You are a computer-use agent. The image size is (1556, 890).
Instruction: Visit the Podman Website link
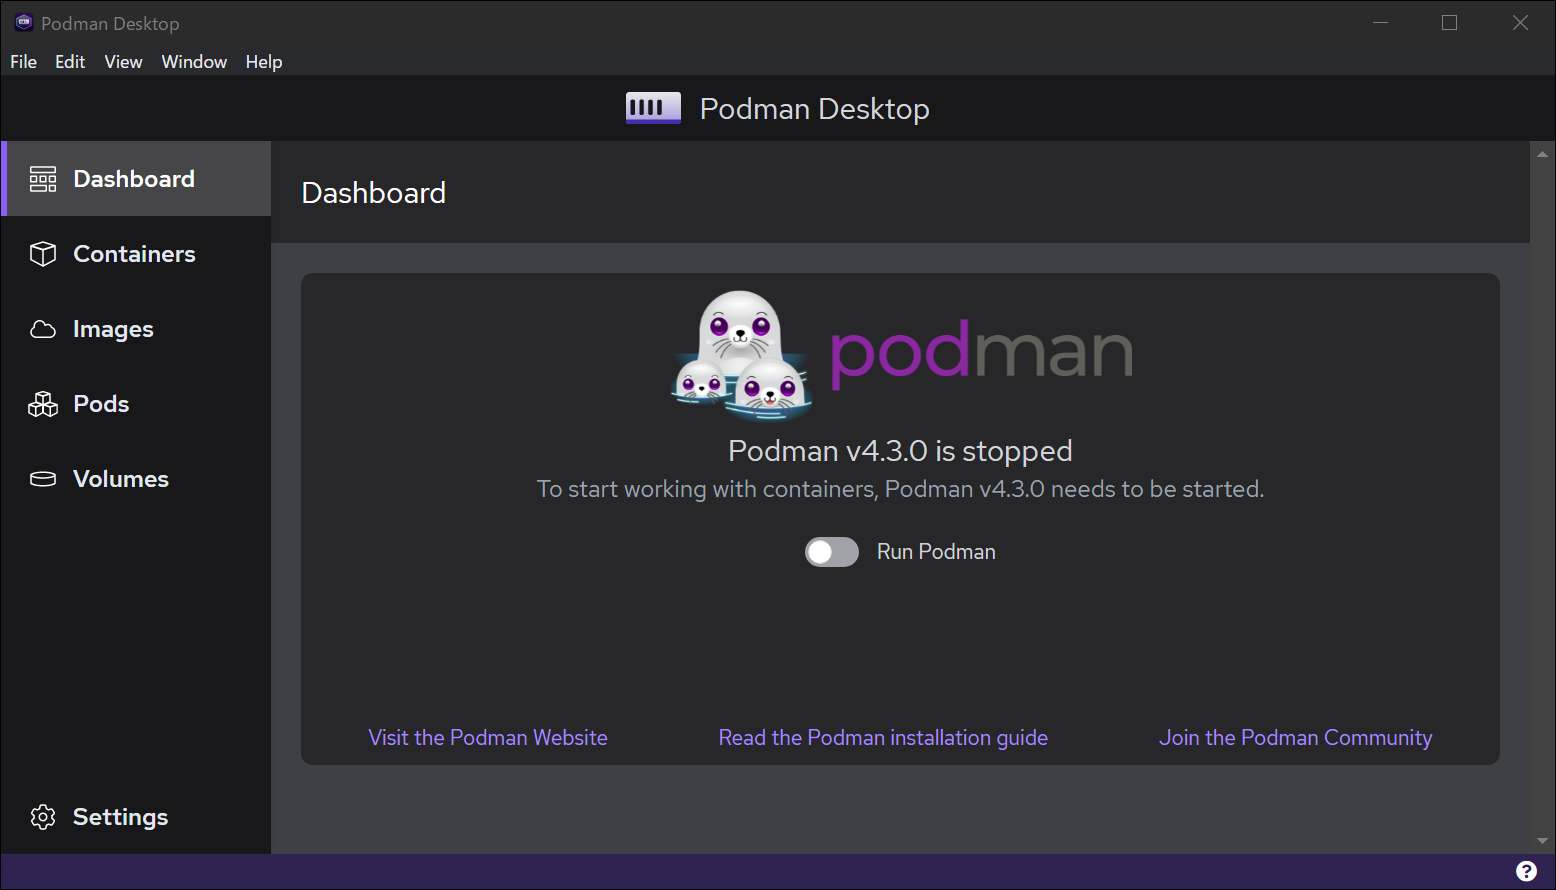488,738
